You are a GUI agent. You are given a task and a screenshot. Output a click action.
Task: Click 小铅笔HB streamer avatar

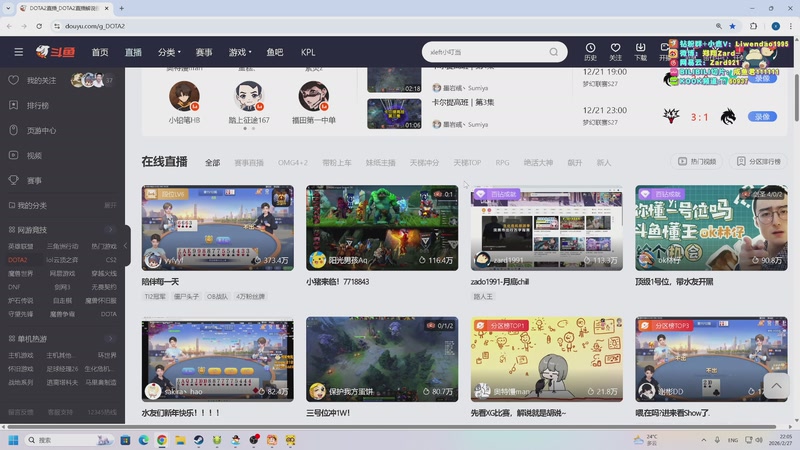184,96
